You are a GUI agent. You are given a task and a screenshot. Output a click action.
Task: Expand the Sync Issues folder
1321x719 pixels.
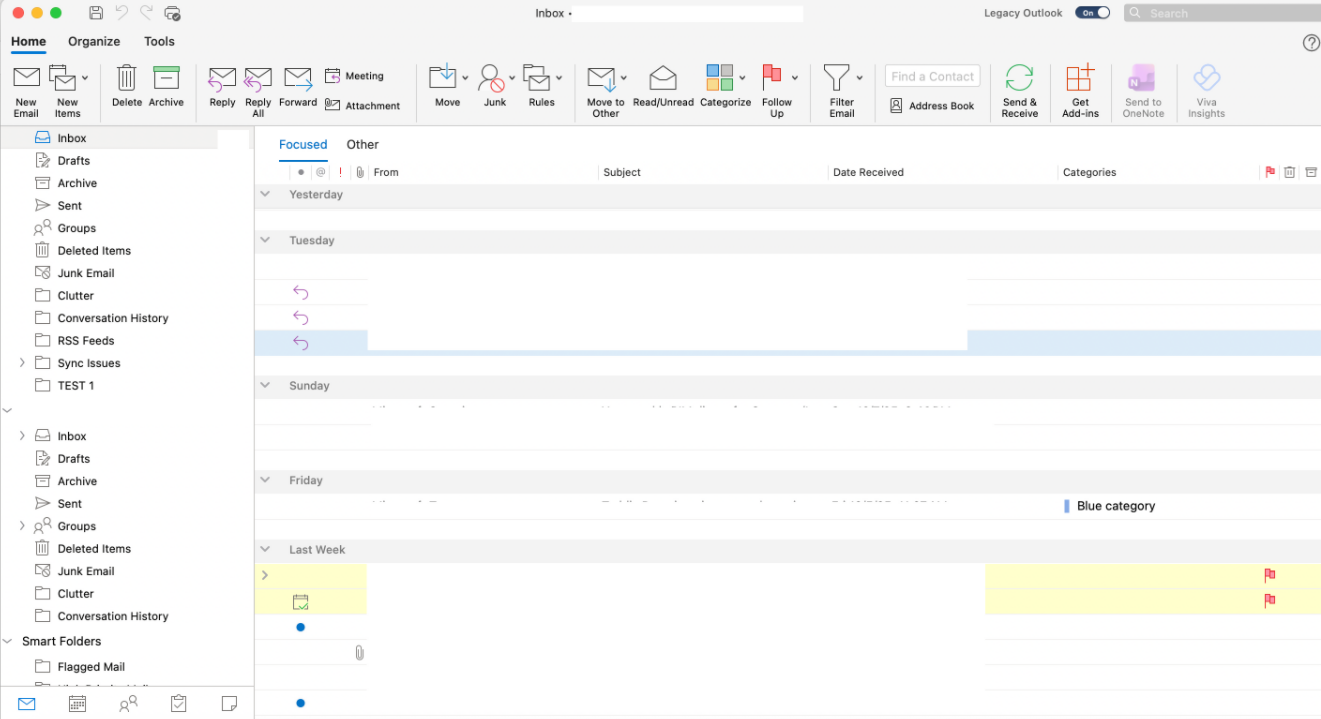[22, 363]
